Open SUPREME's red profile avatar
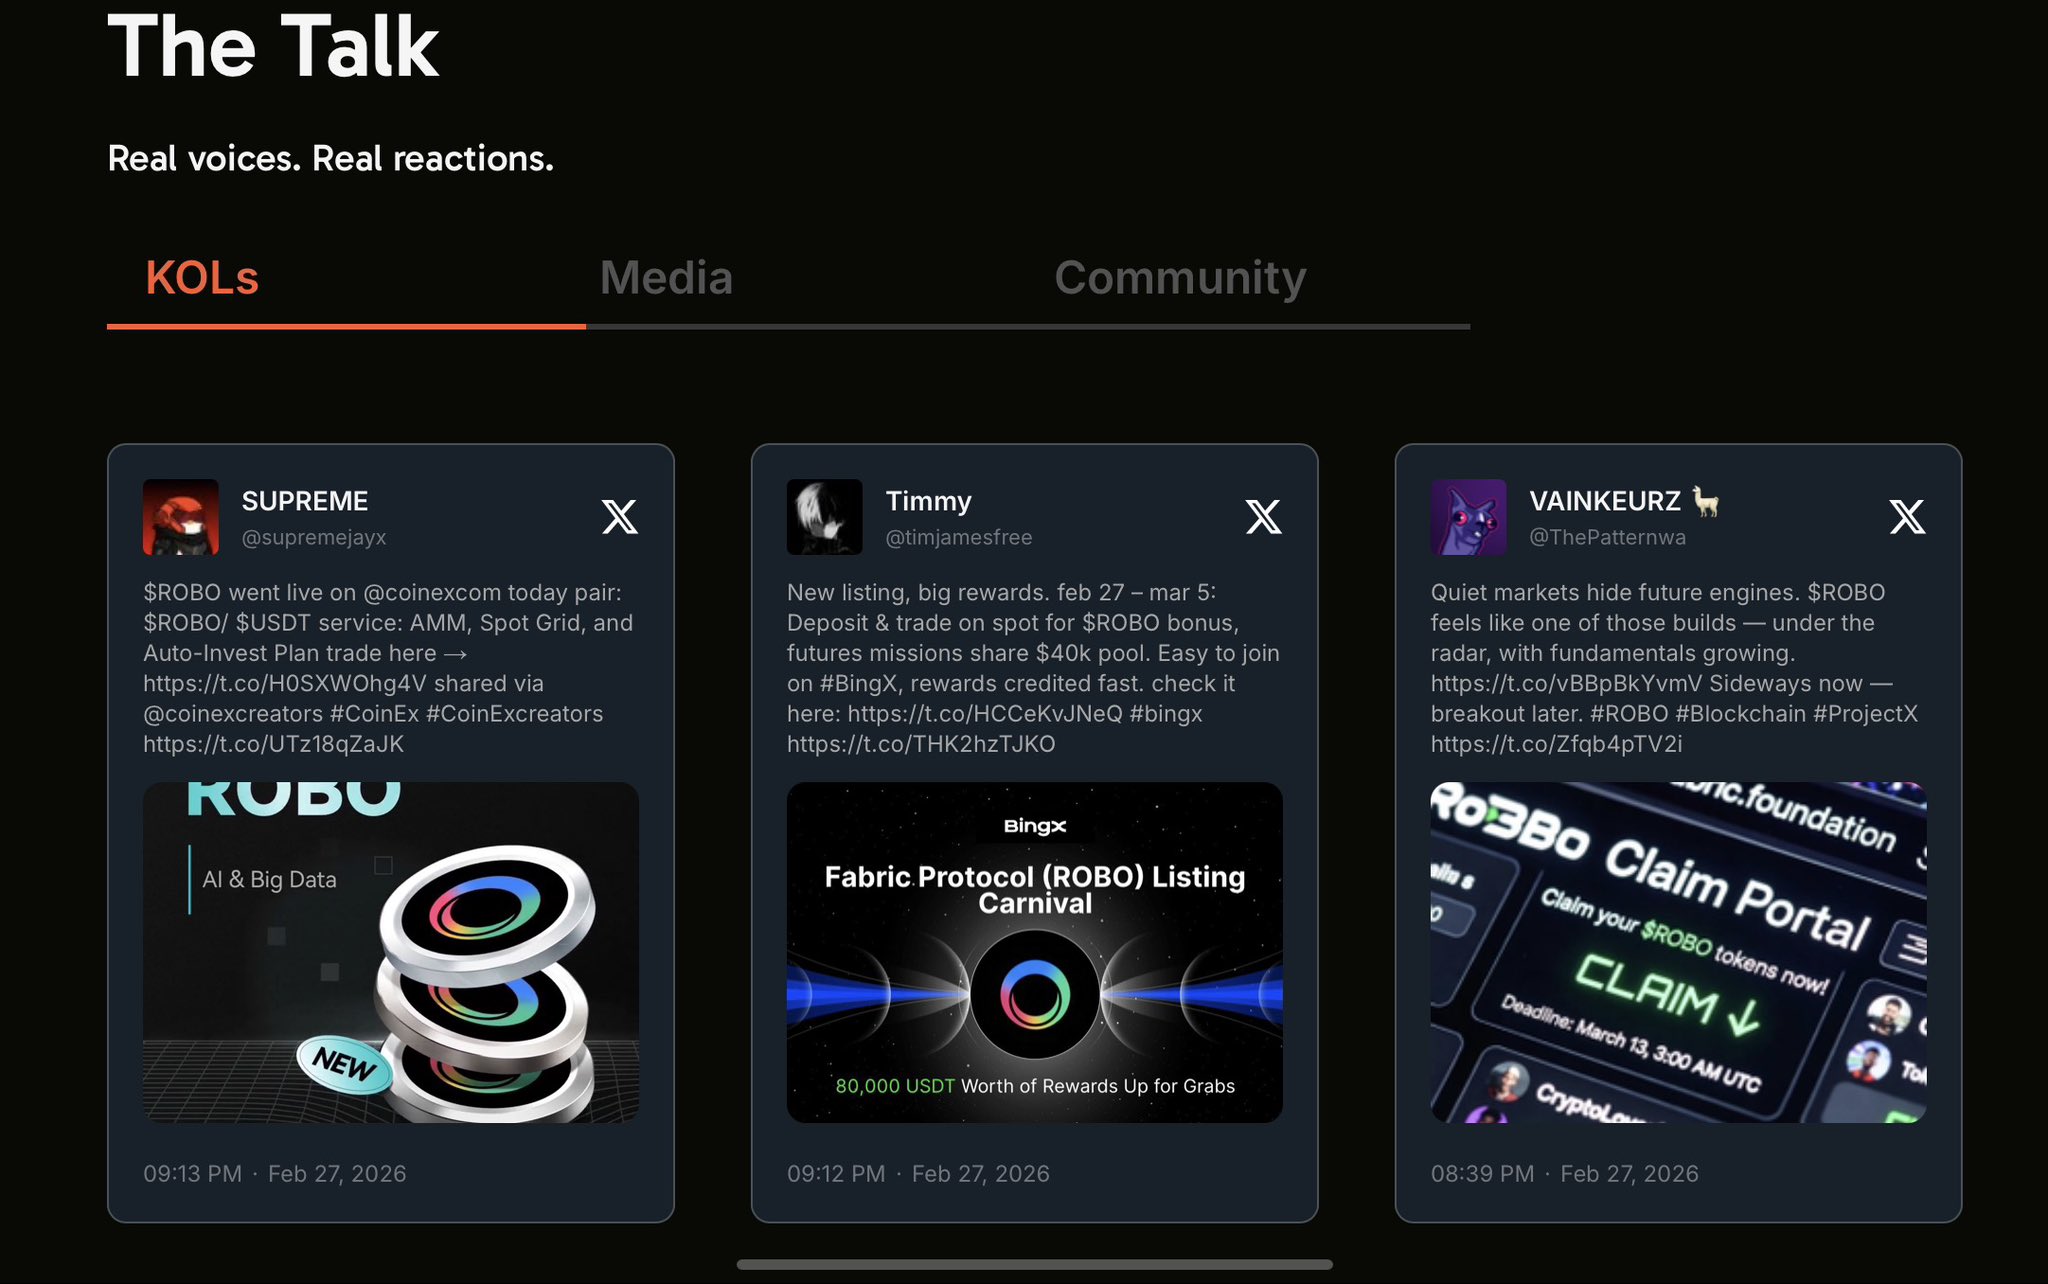Image resolution: width=2048 pixels, height=1284 pixels. point(181,517)
